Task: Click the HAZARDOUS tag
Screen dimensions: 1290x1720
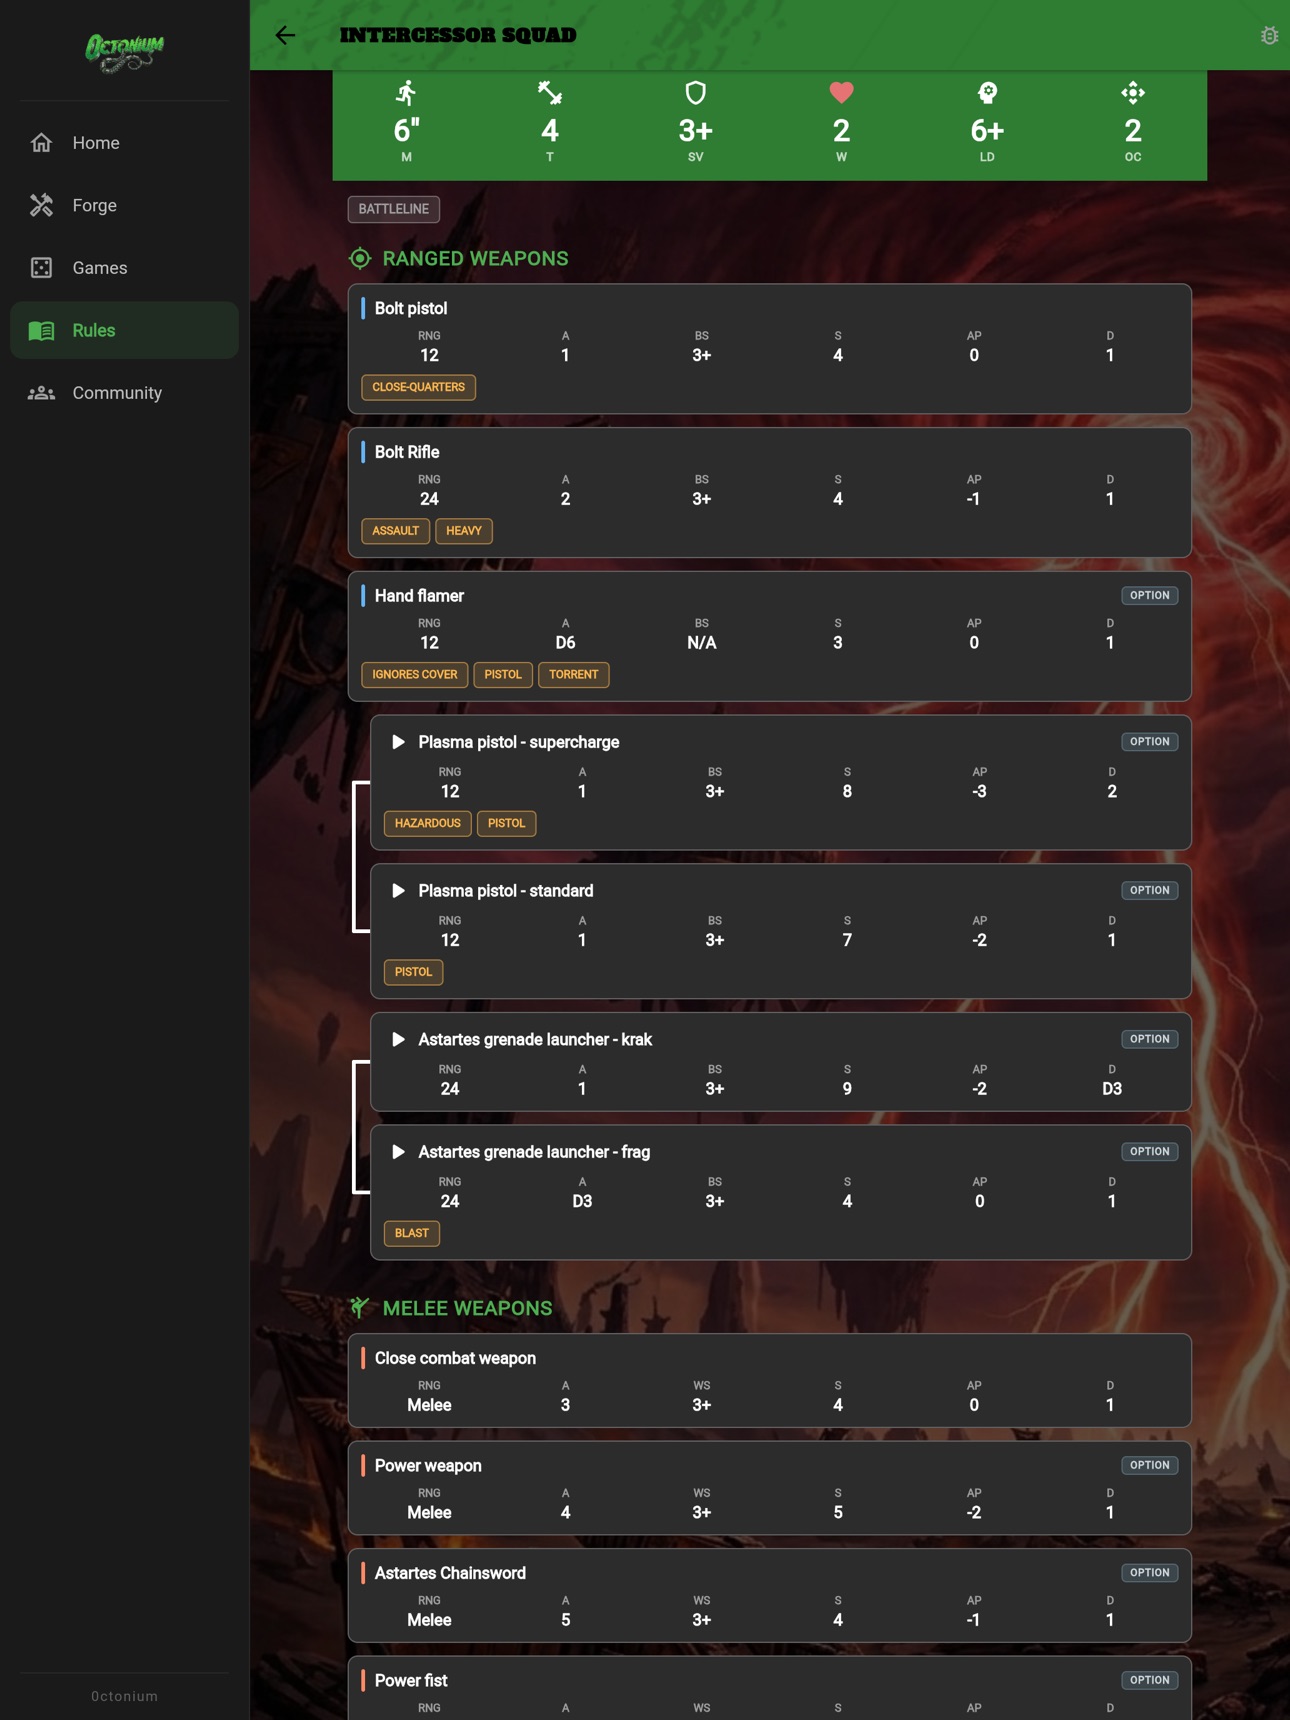Action: 428,823
